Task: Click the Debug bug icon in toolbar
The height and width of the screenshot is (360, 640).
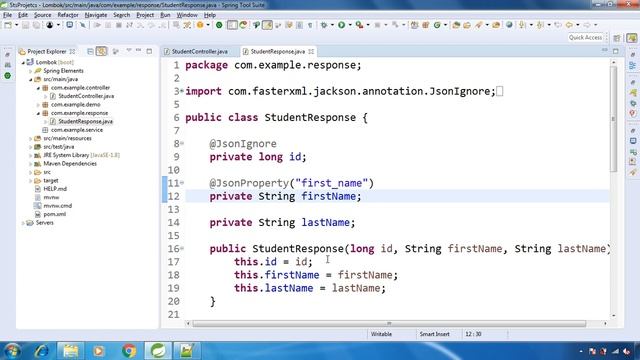Action: tap(324, 25)
